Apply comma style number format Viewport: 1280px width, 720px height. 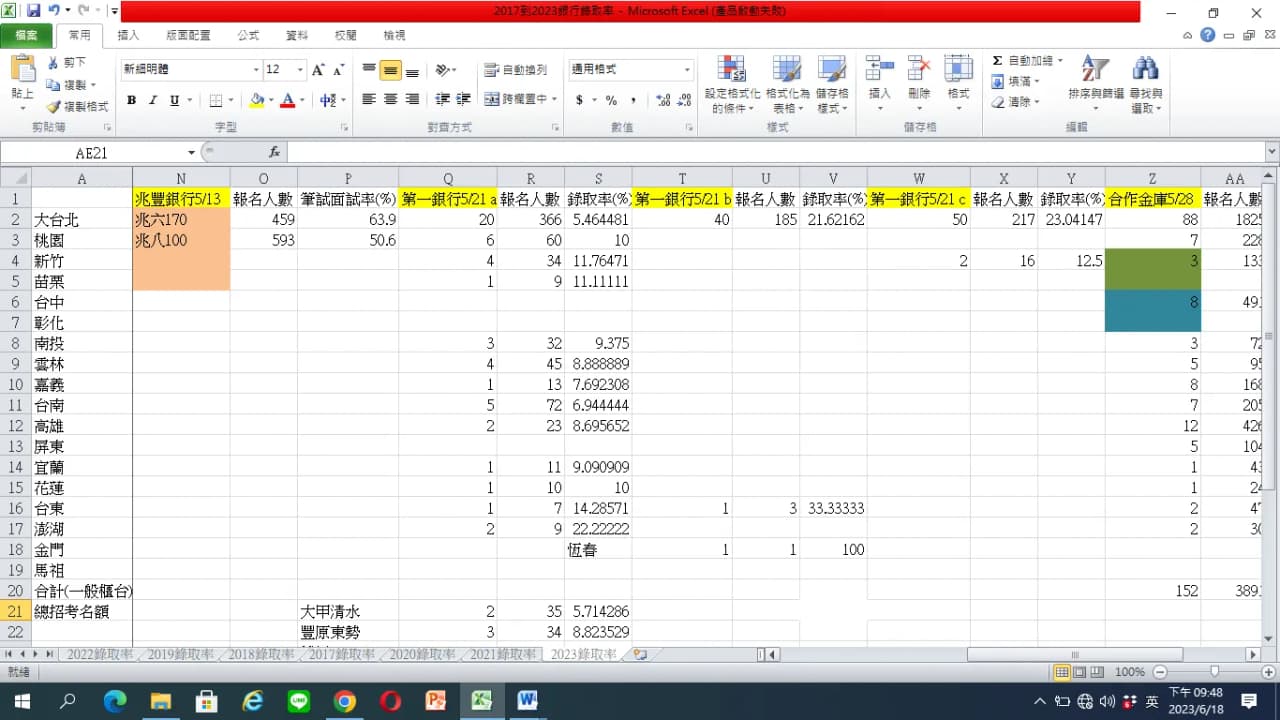pos(633,100)
